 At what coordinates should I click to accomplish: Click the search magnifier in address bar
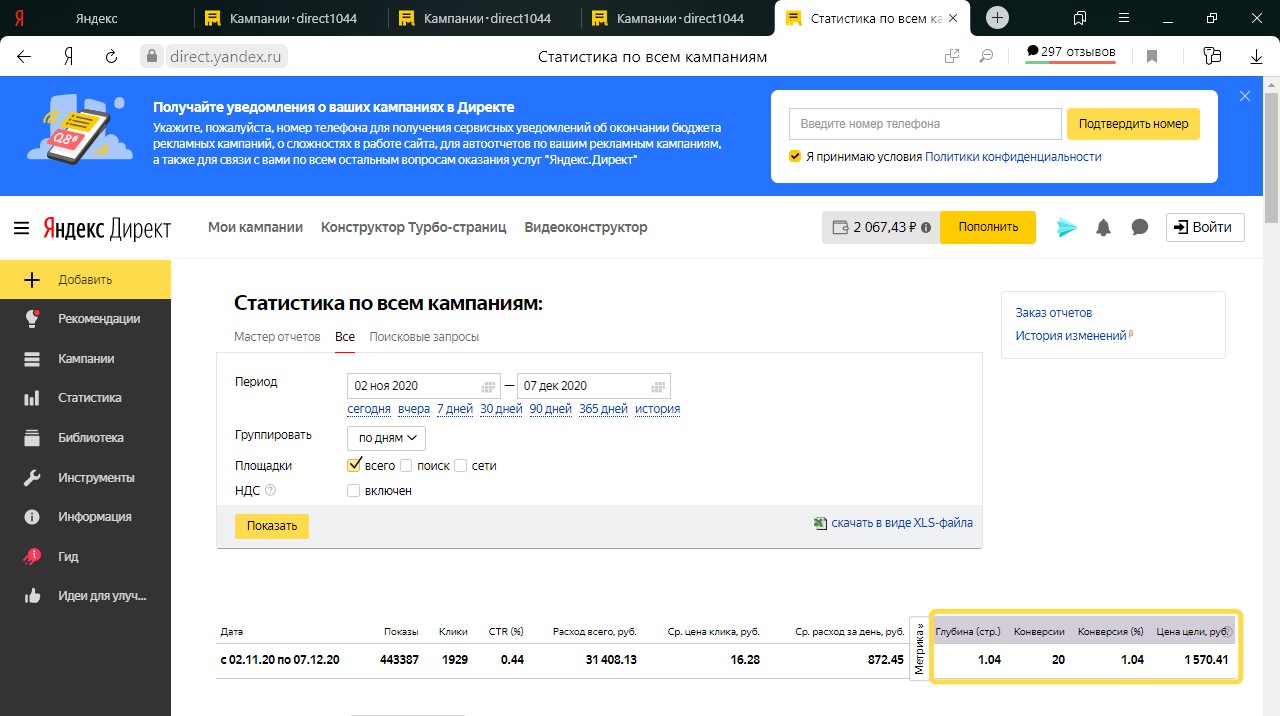986,57
